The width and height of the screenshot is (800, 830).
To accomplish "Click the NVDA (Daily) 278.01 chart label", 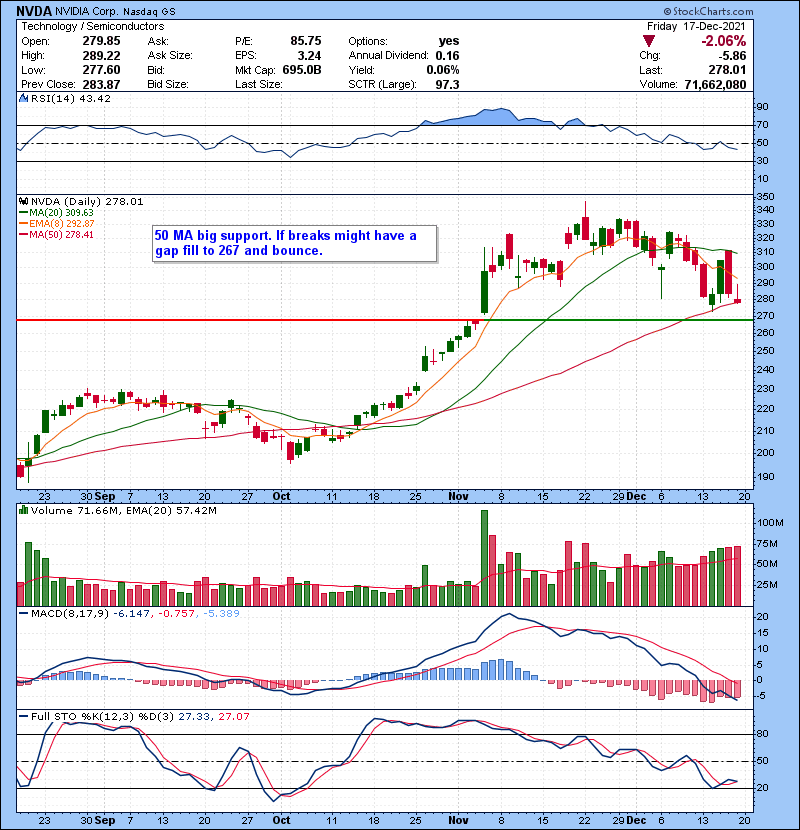I will [87, 202].
